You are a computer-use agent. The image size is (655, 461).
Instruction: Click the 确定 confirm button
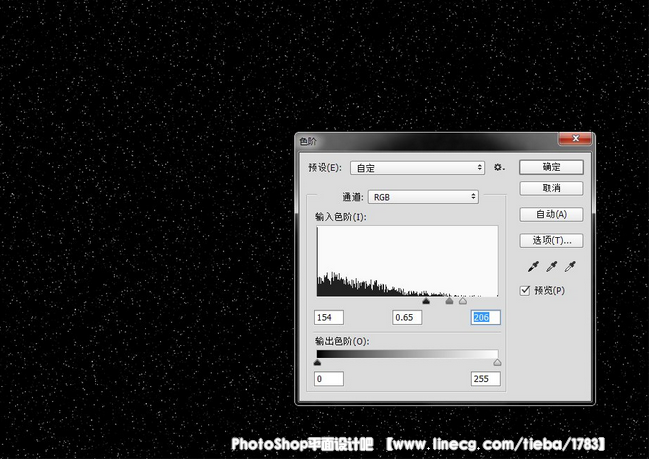point(551,167)
